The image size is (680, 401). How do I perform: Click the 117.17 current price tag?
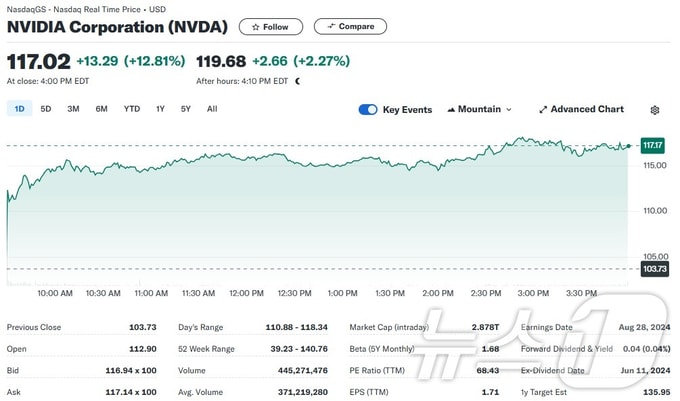(653, 145)
